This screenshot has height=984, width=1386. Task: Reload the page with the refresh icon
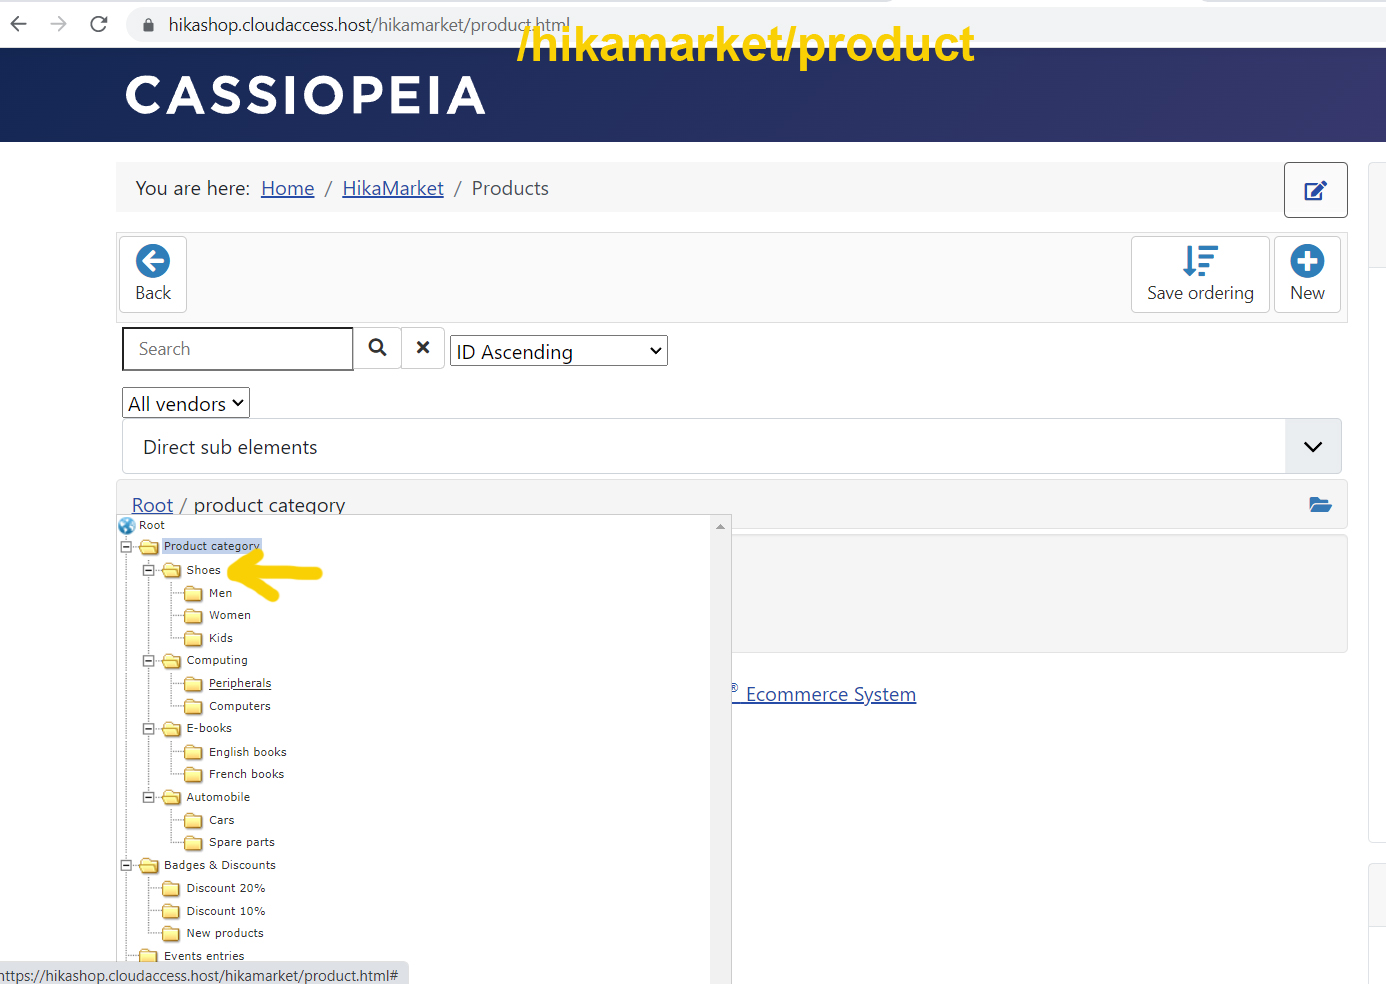pos(98,24)
